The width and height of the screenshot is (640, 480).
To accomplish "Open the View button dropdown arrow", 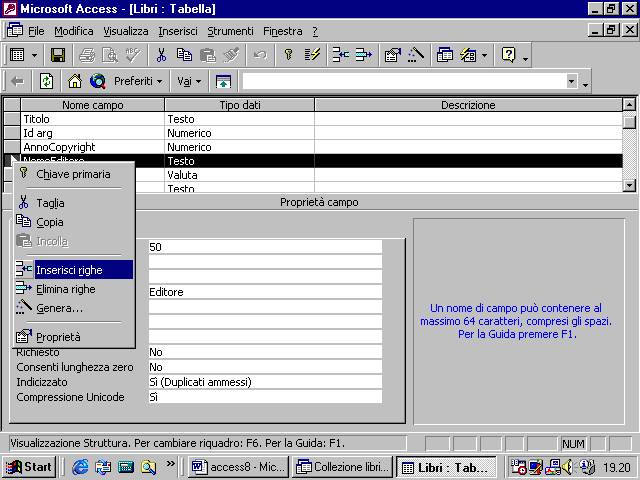I will 35,55.
